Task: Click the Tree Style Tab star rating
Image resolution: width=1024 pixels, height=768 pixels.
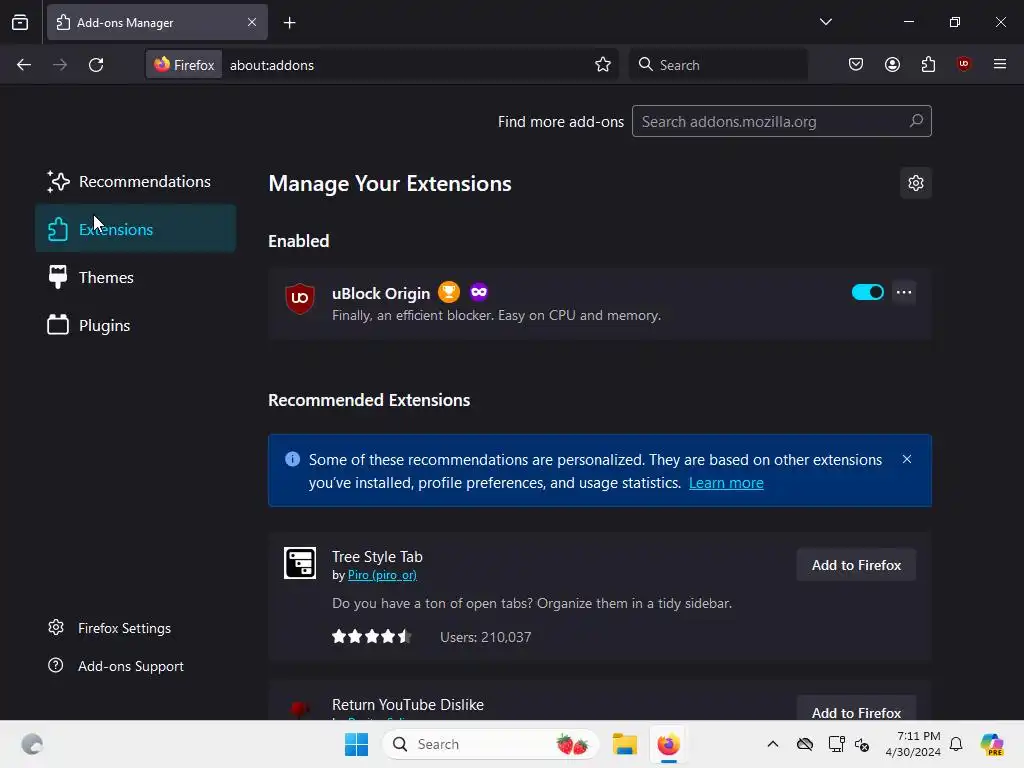Action: pyautogui.click(x=372, y=636)
